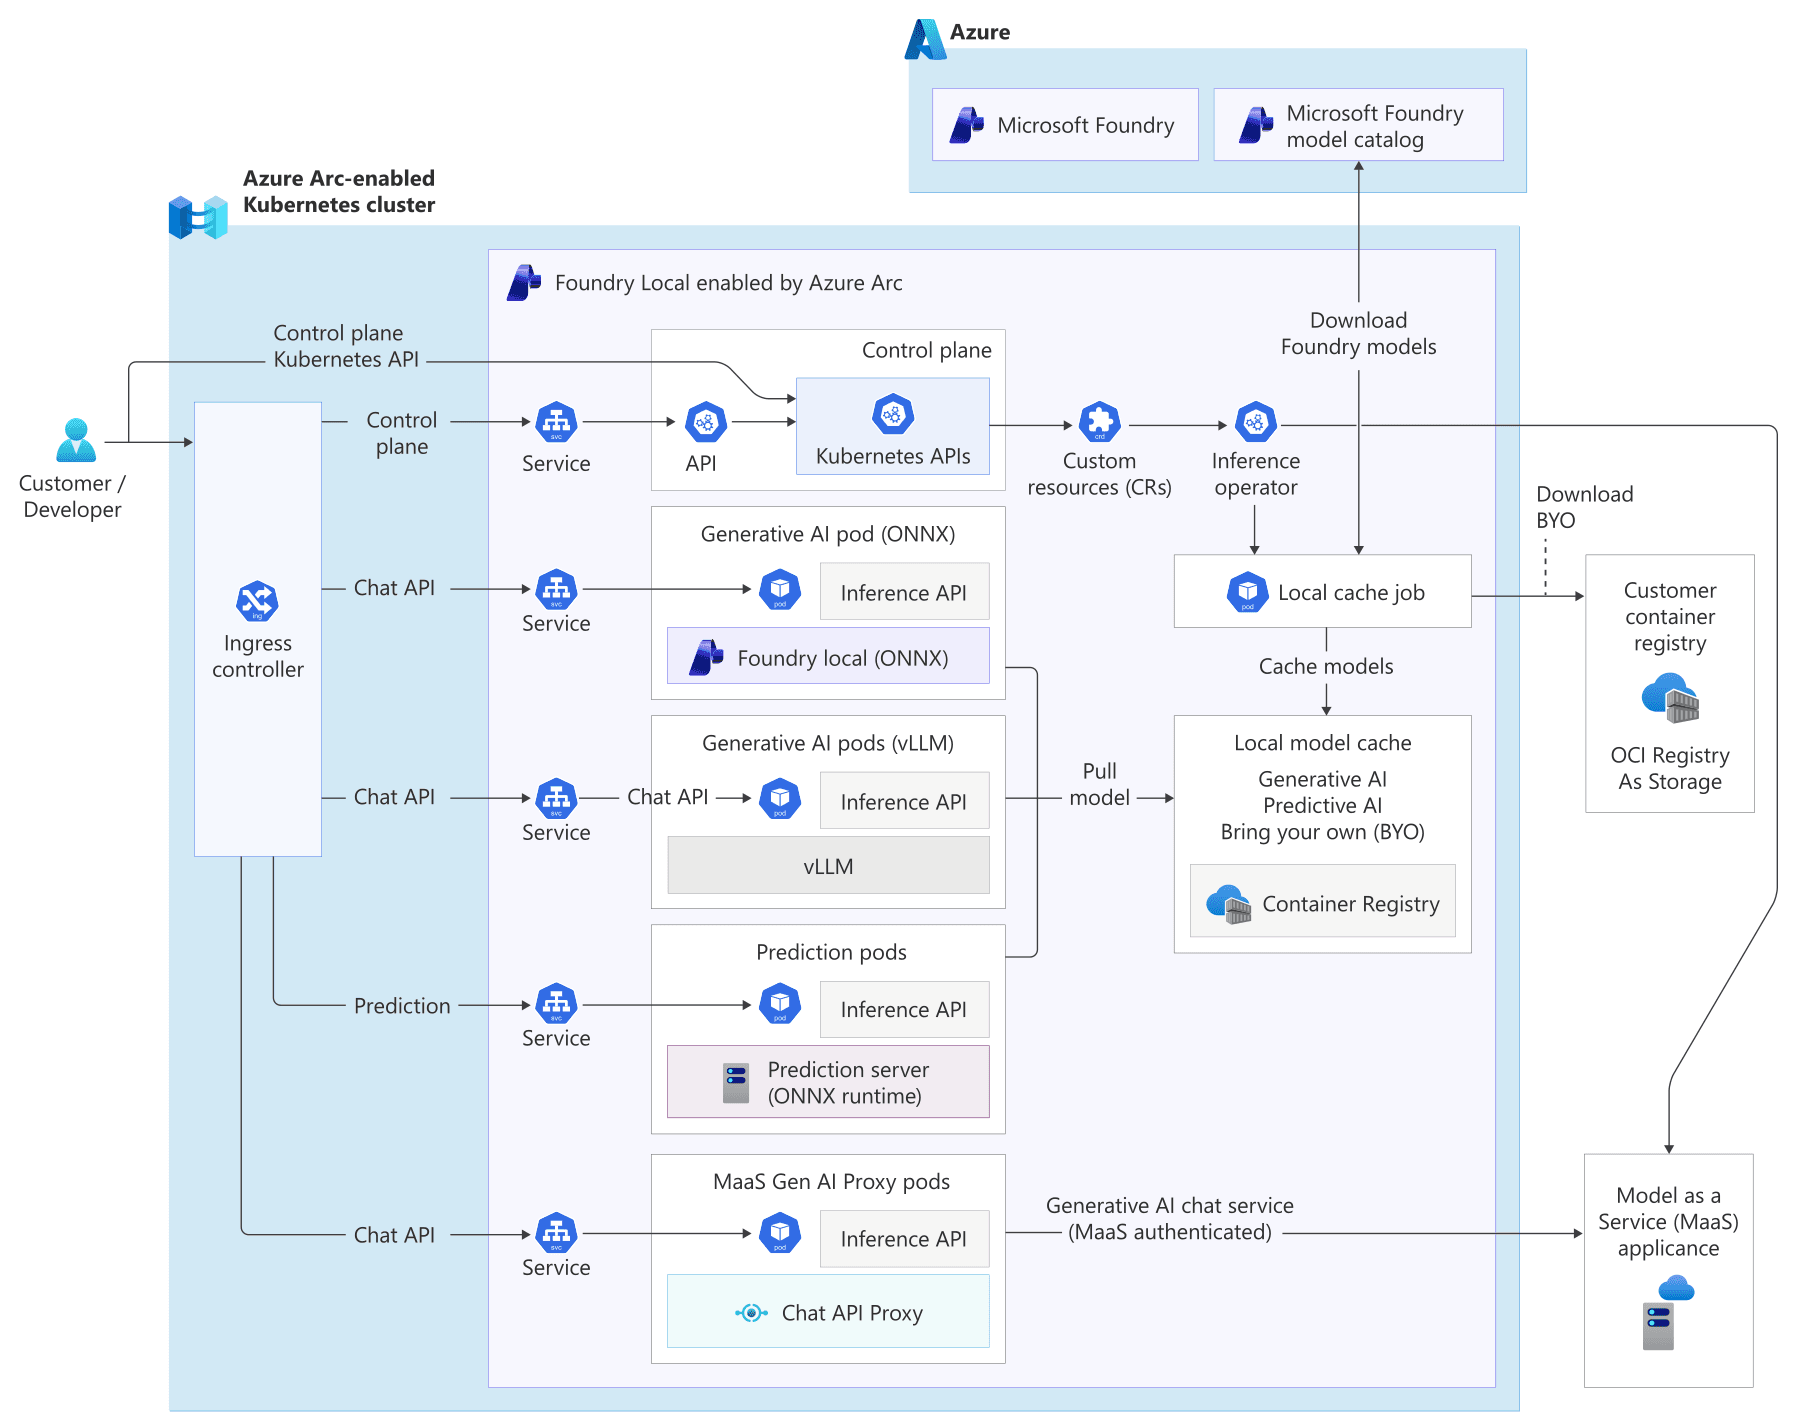Click the Azure logo icon
1800x1428 pixels.
click(x=925, y=39)
